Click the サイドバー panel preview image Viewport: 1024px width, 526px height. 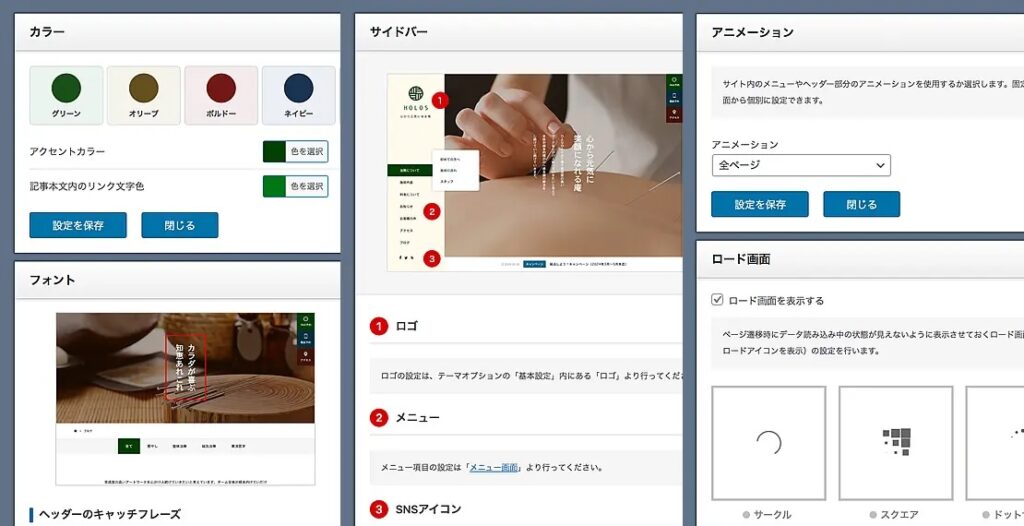(534, 172)
